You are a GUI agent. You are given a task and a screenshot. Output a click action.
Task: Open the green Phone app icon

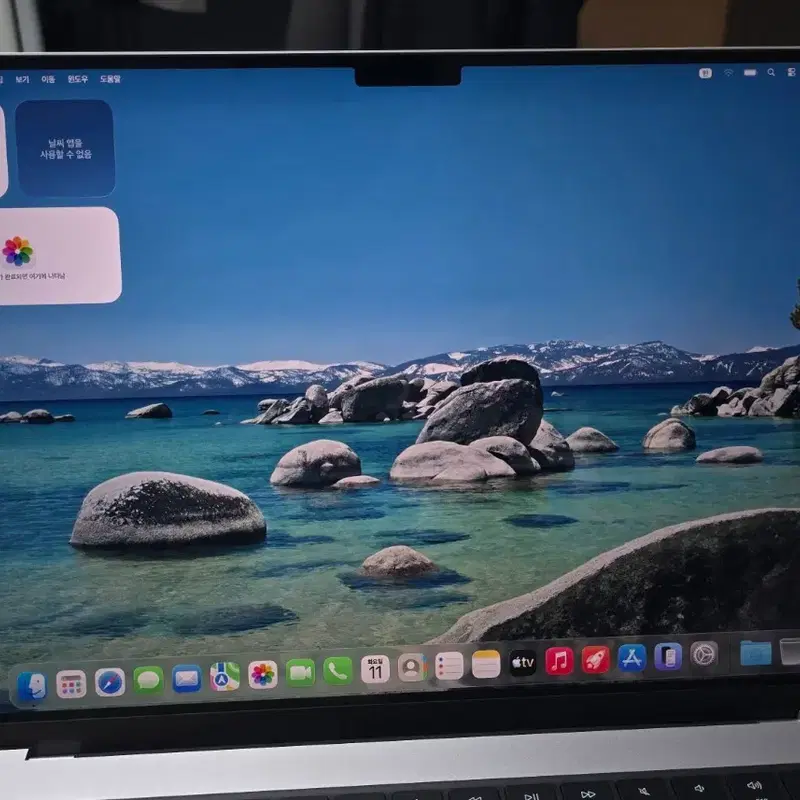[x=338, y=670]
